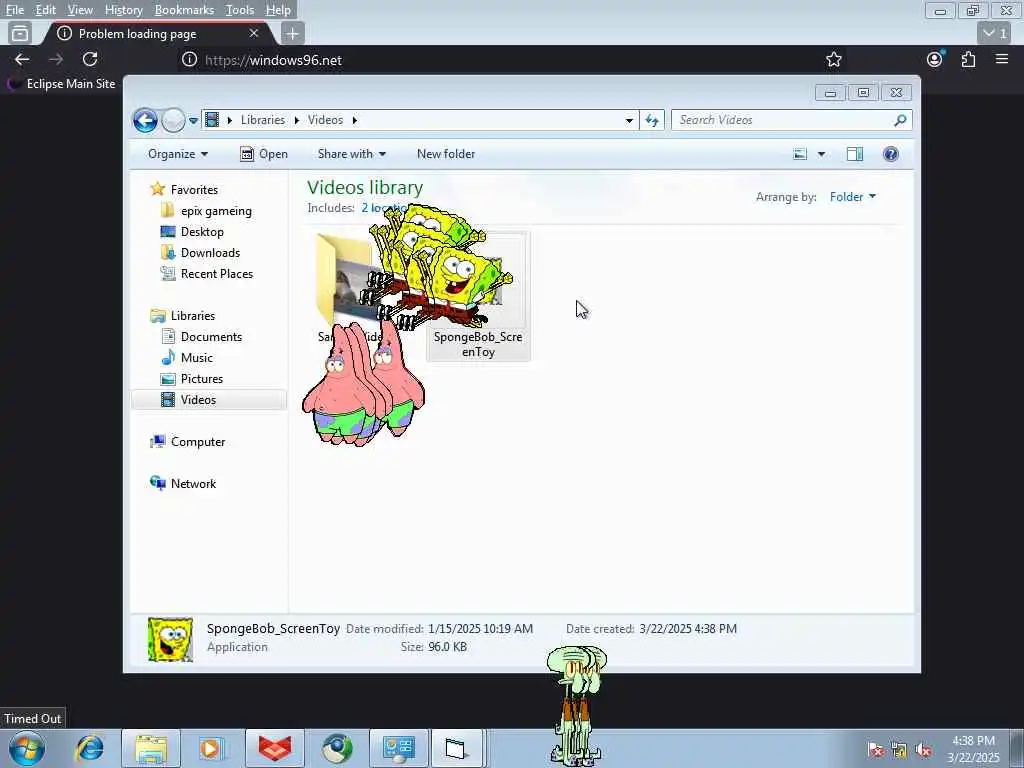Launch Windows Media Player from taskbar
Image resolution: width=1024 pixels, height=768 pixels.
coord(212,748)
